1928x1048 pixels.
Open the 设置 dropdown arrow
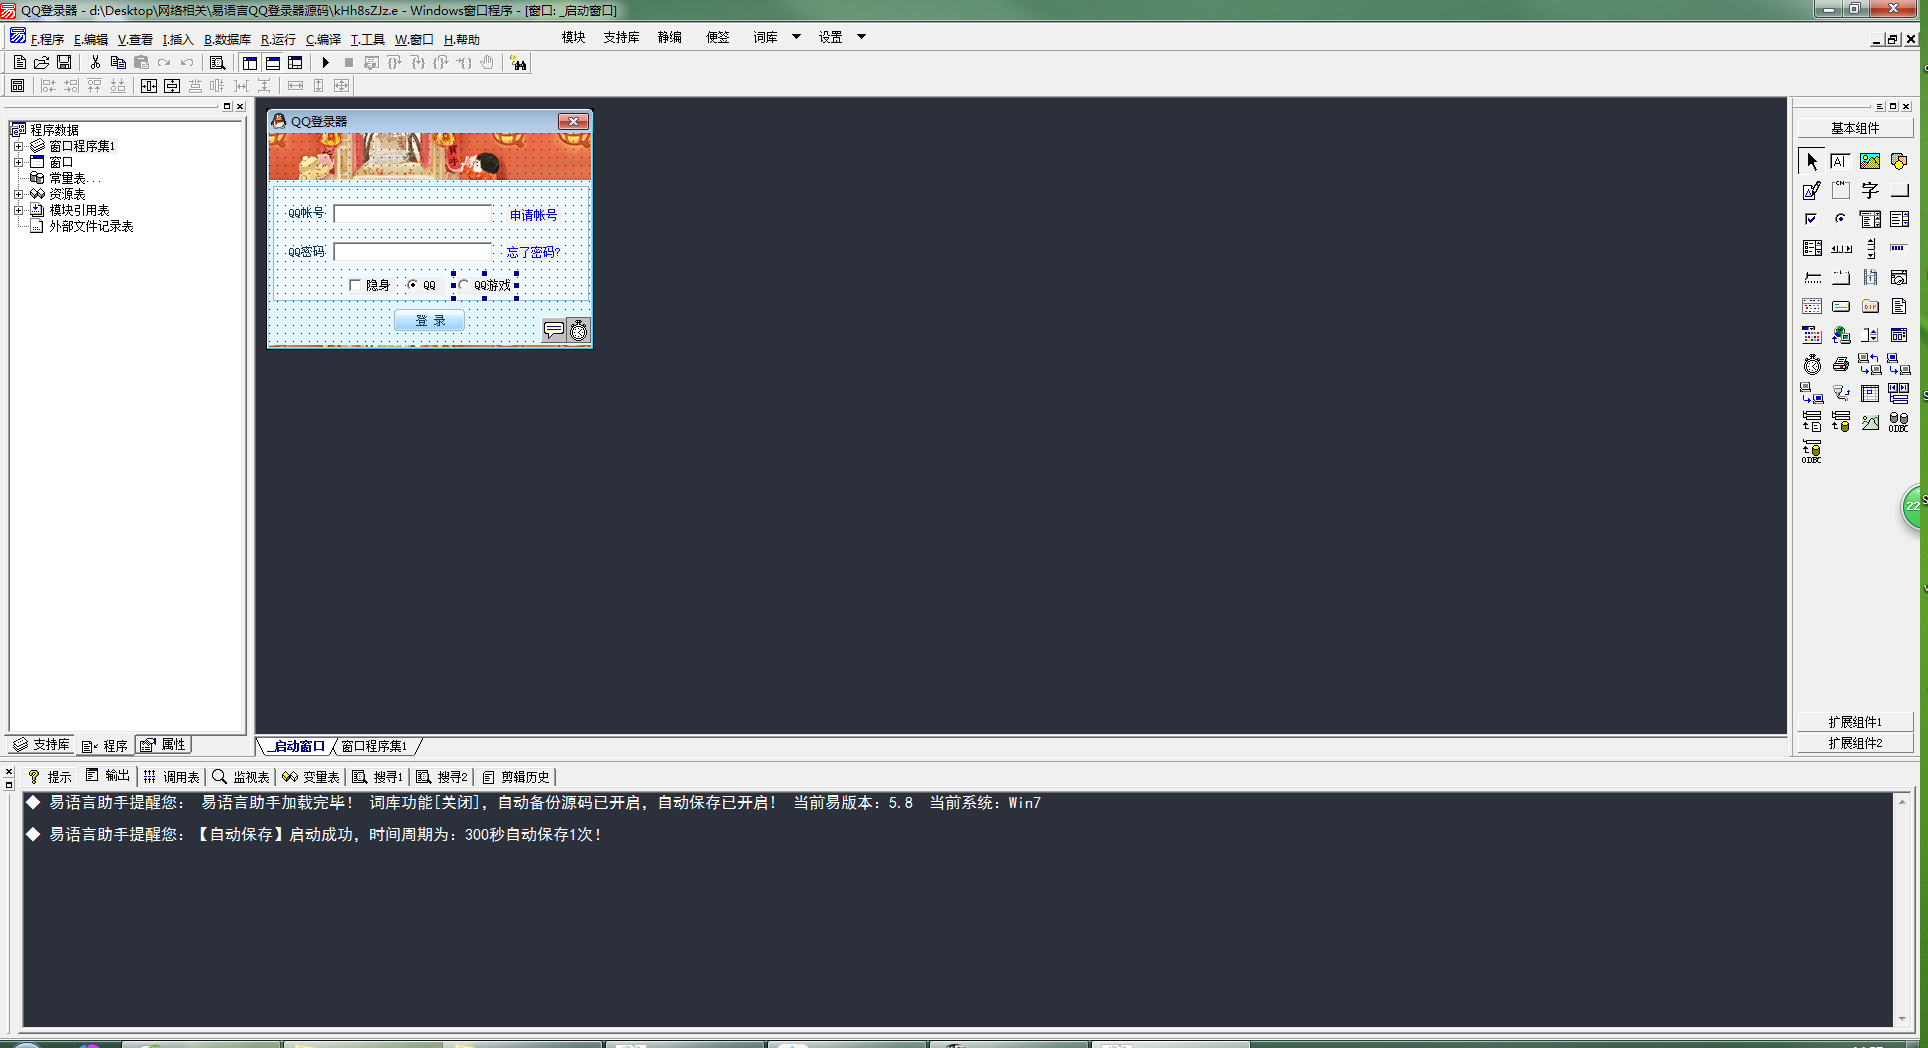pyautogui.click(x=861, y=37)
